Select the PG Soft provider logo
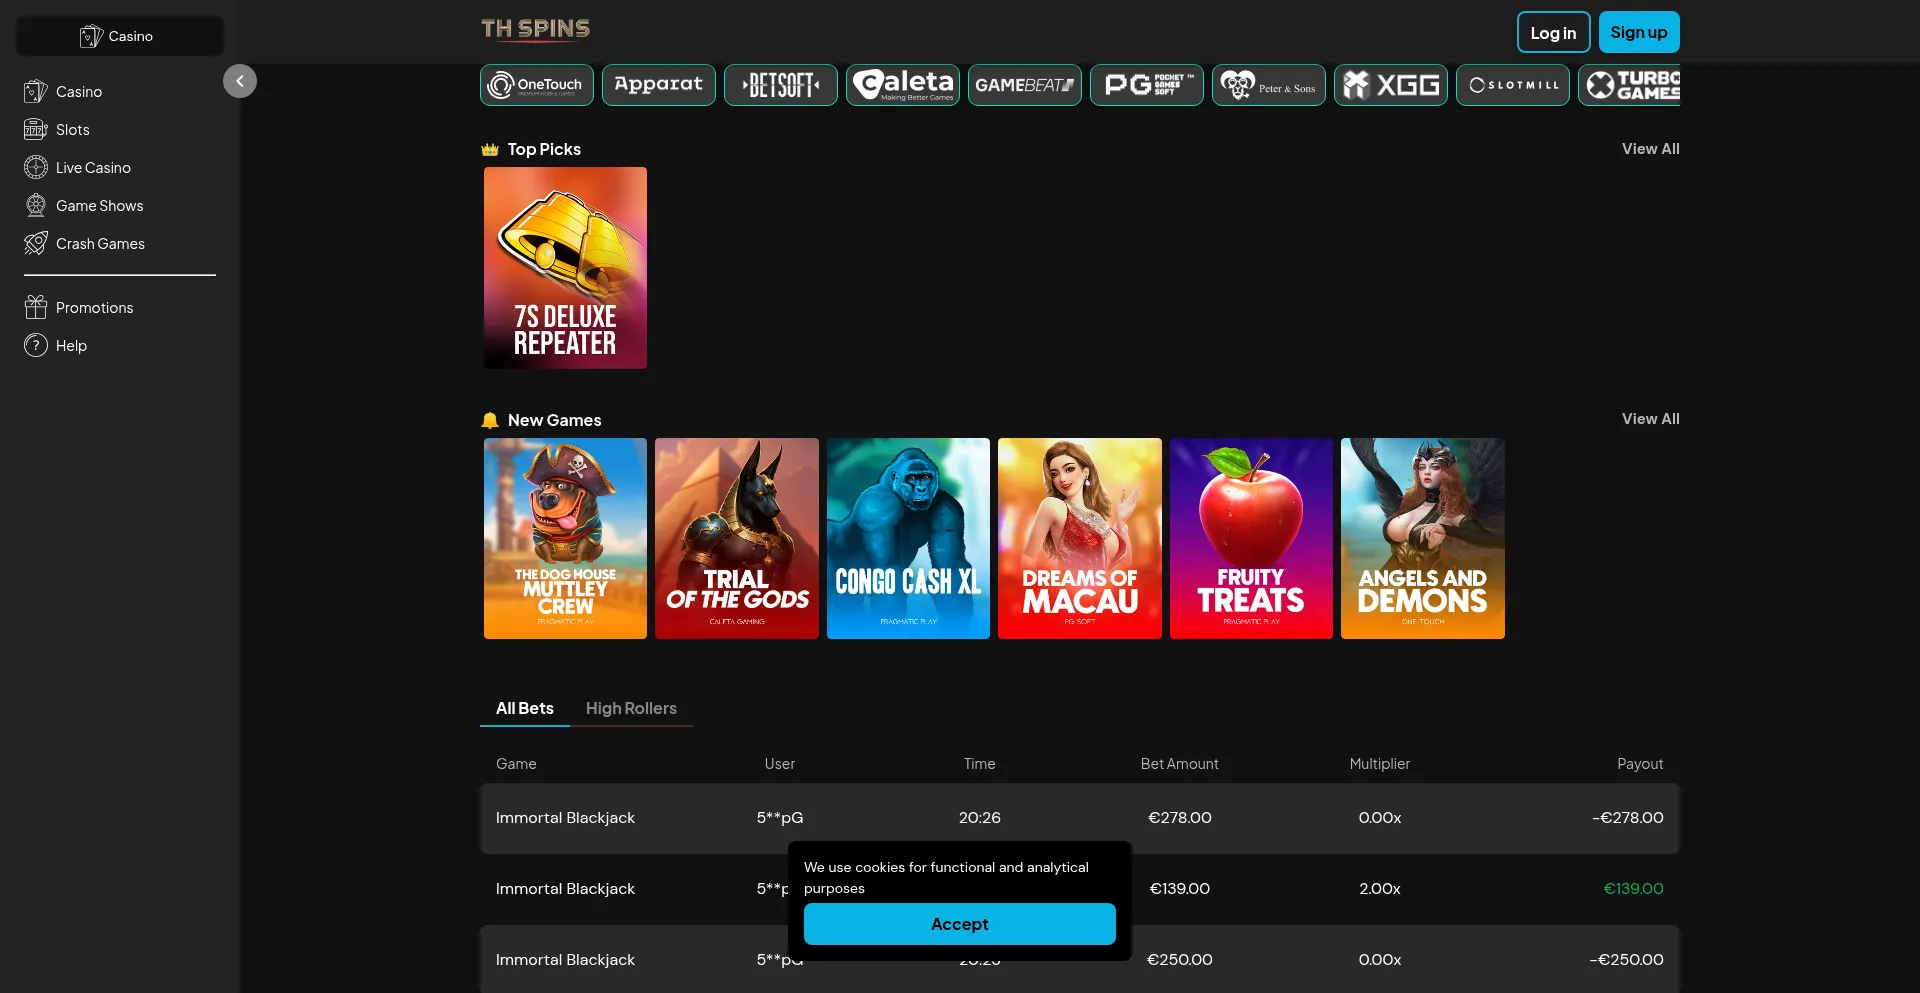1920x993 pixels. point(1147,85)
